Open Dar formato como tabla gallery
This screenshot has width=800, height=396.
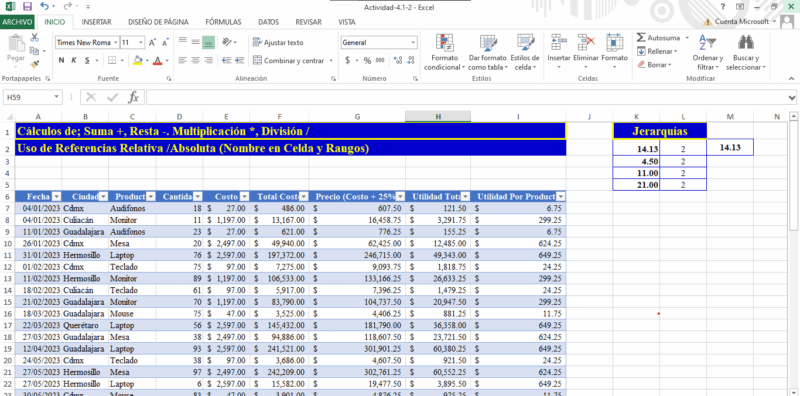(488, 53)
